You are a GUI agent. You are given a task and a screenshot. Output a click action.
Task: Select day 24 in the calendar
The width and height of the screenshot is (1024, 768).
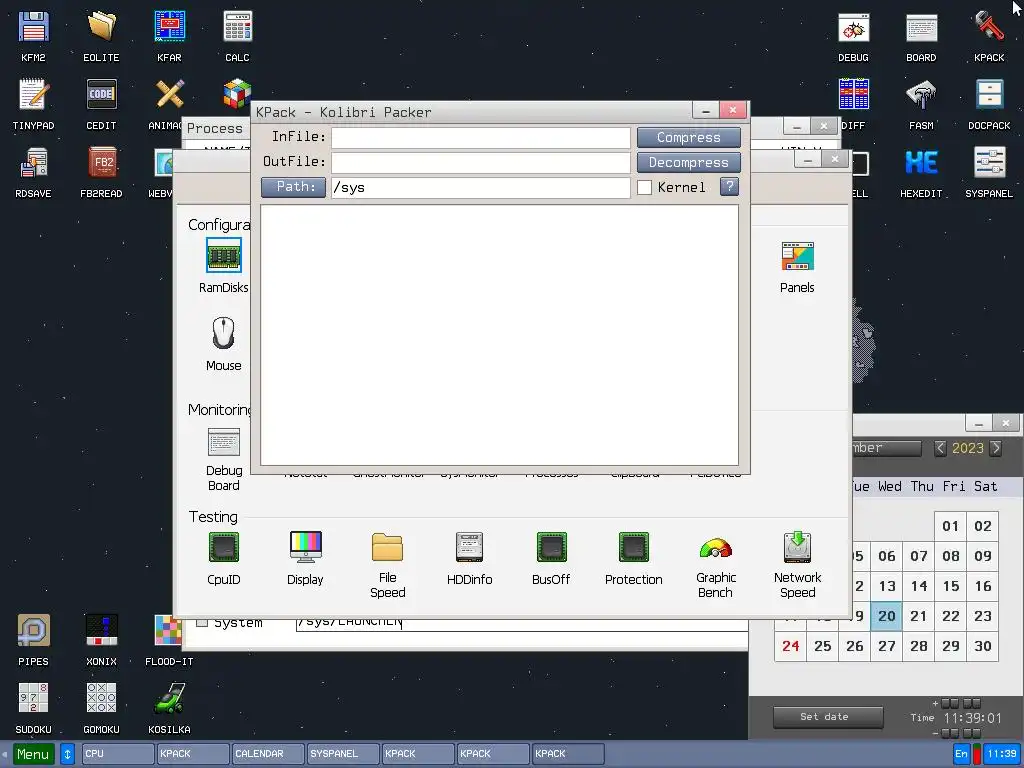[790, 647]
